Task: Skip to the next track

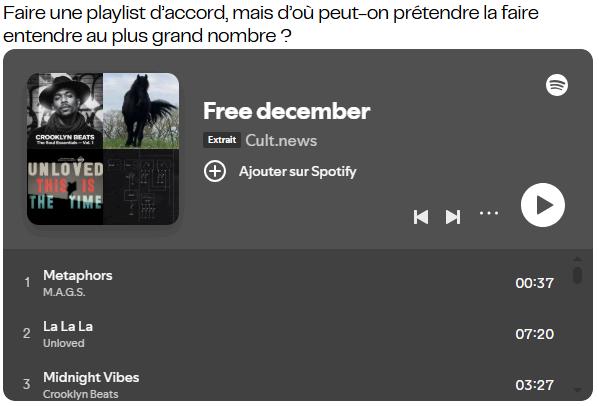Action: click(x=453, y=217)
